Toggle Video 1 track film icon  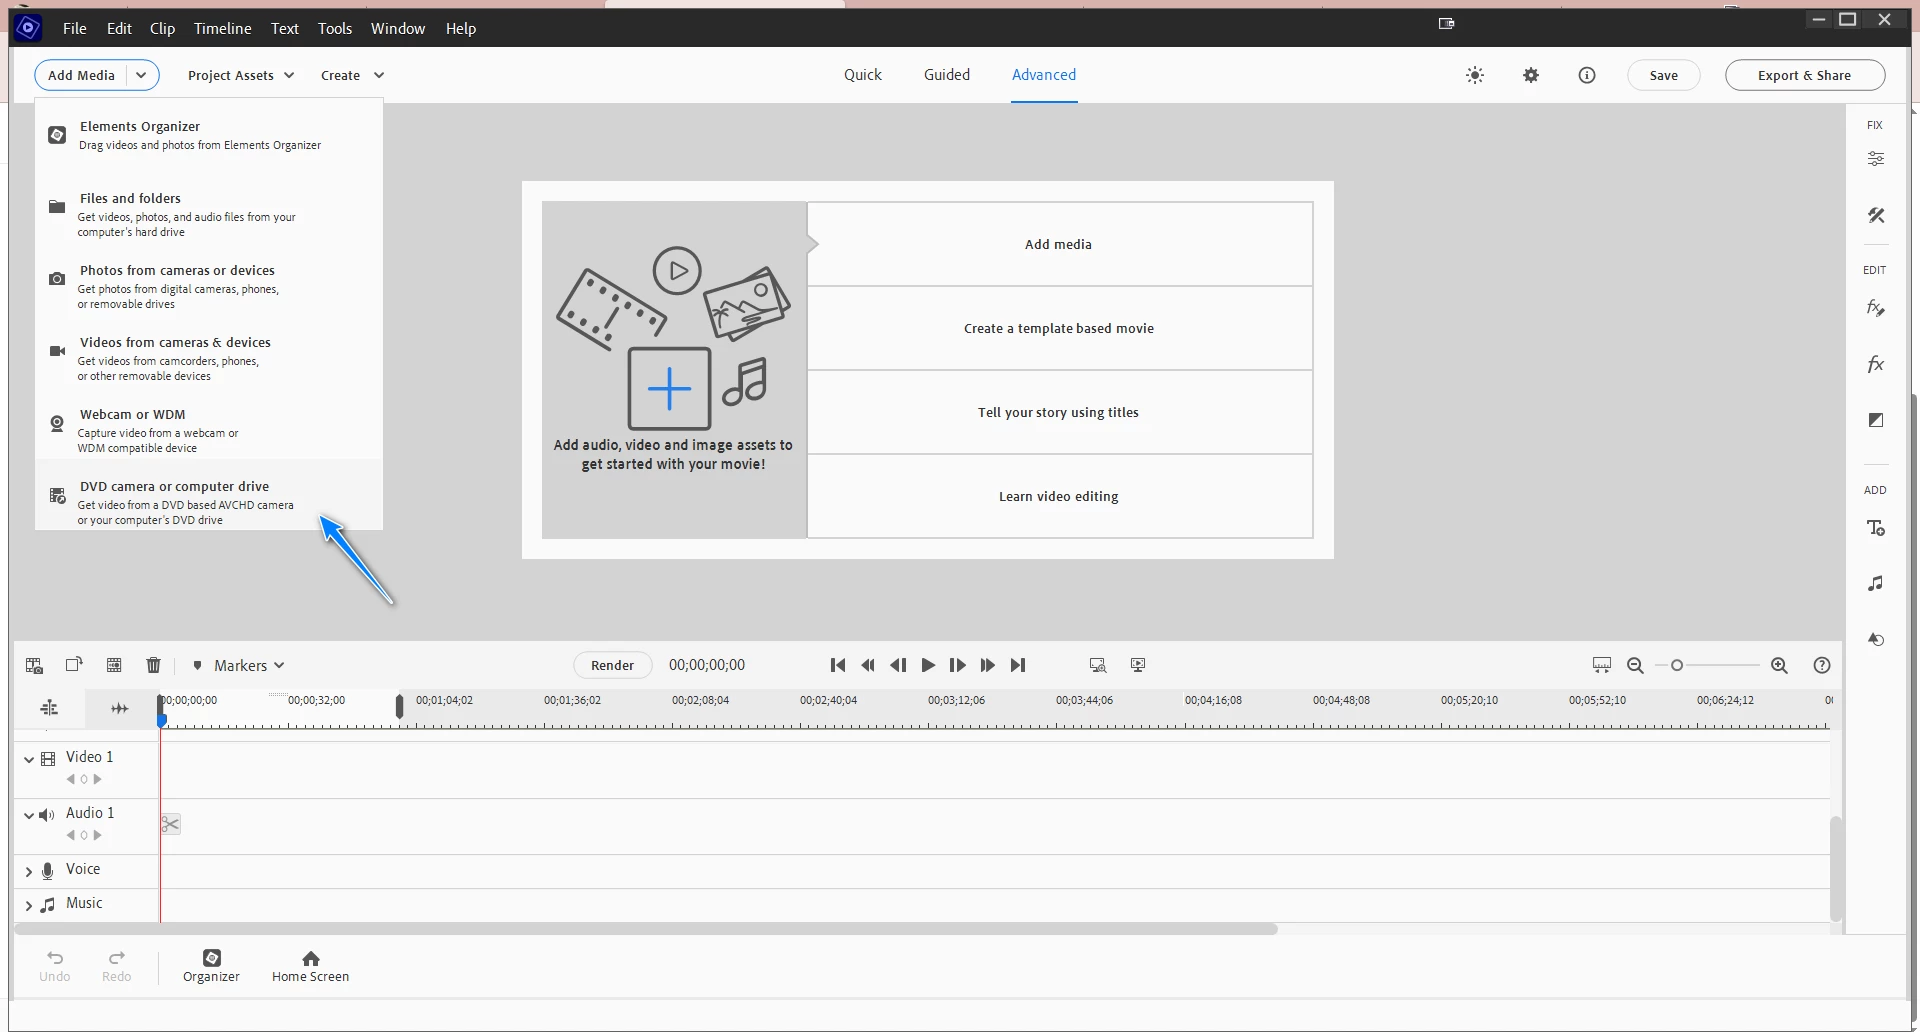point(48,758)
